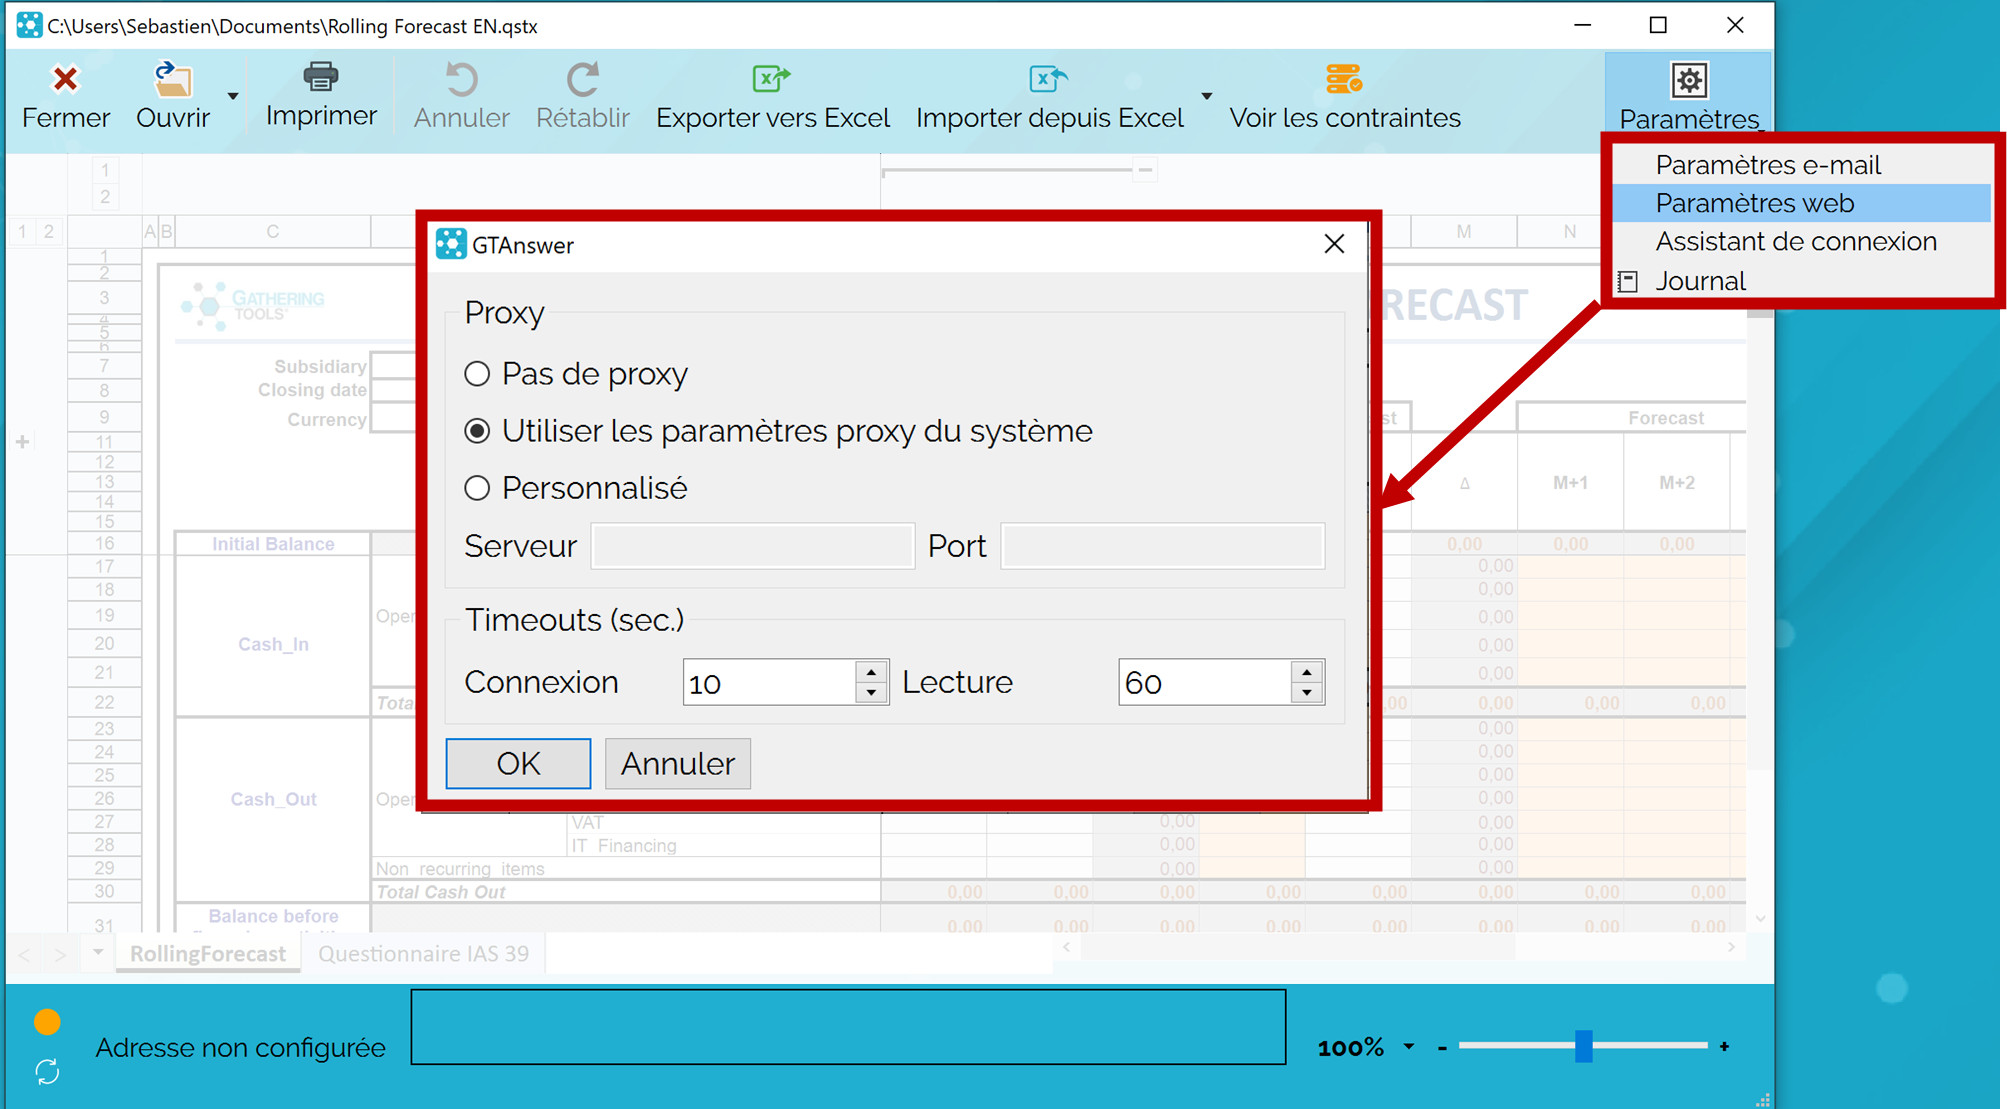Image resolution: width=2007 pixels, height=1109 pixels.
Task: Open the Journal menu entry
Action: (x=1700, y=281)
